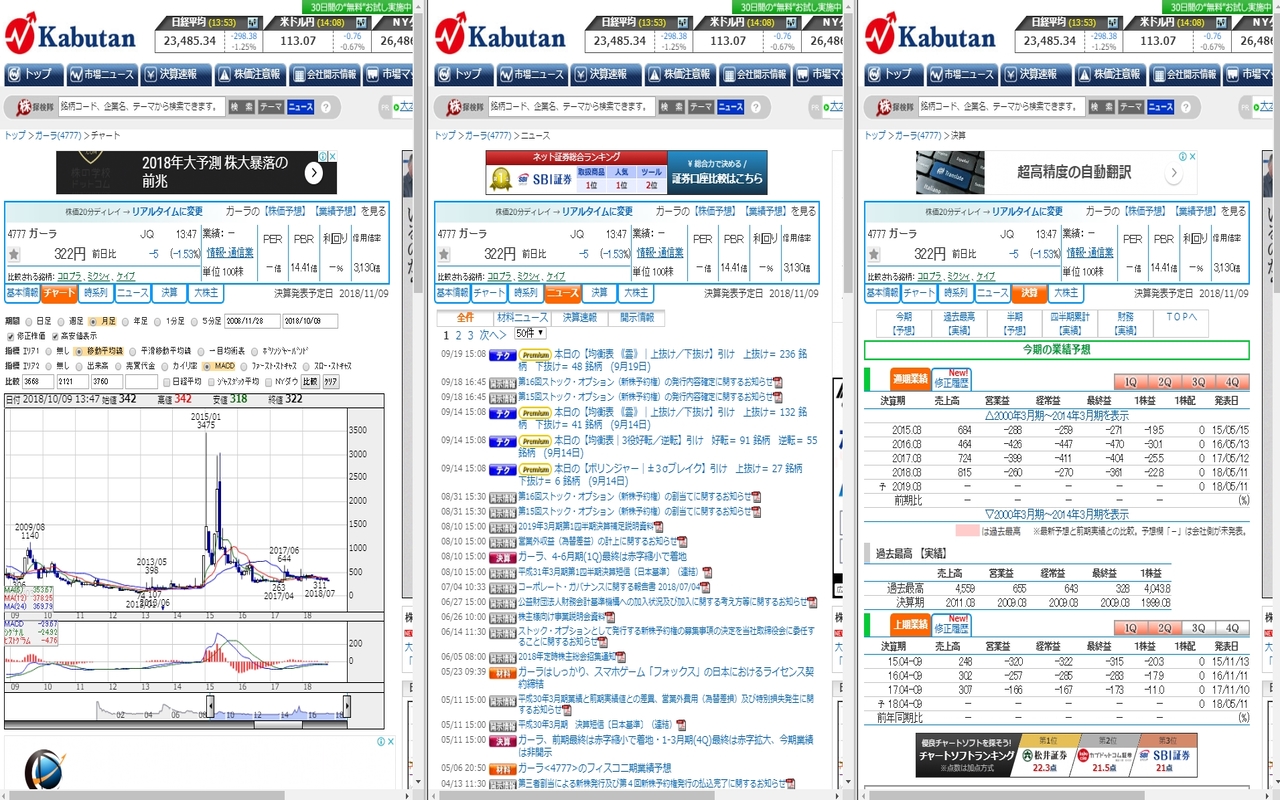Select the 一目均衡表 indicator radio button
The width and height of the screenshot is (1280, 800).
[203, 351]
